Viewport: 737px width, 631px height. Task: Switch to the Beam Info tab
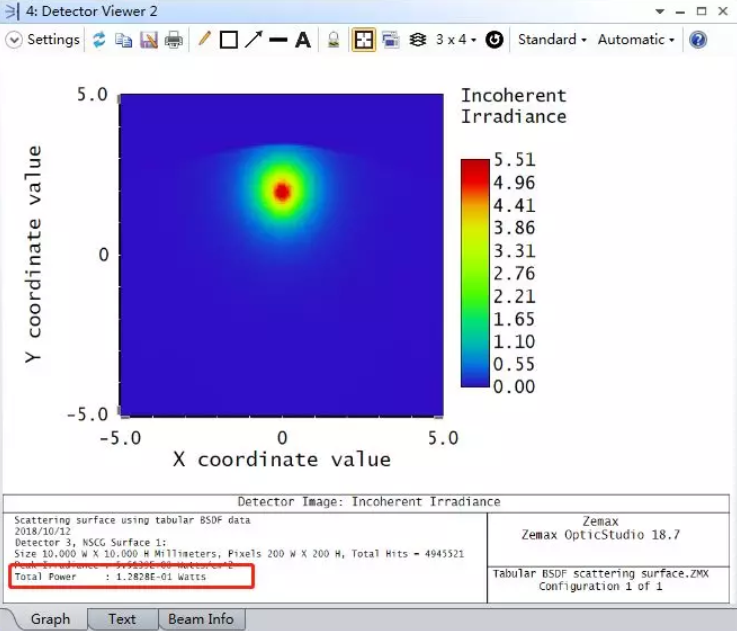pos(201,619)
